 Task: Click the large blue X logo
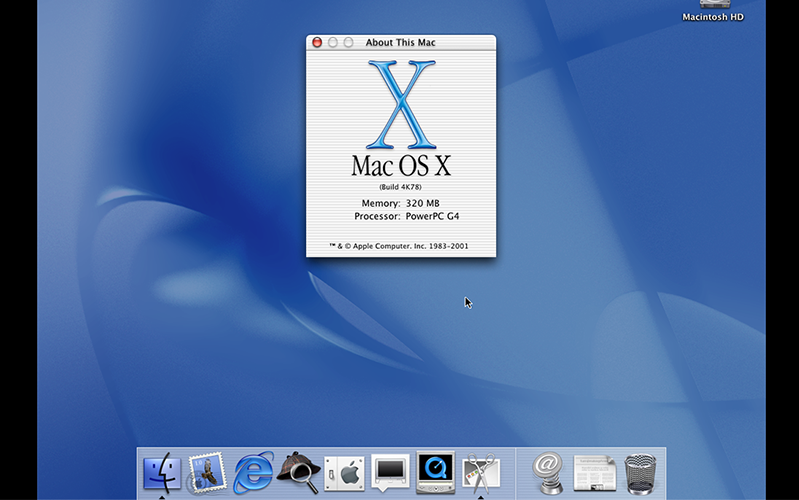pyautogui.click(x=401, y=104)
